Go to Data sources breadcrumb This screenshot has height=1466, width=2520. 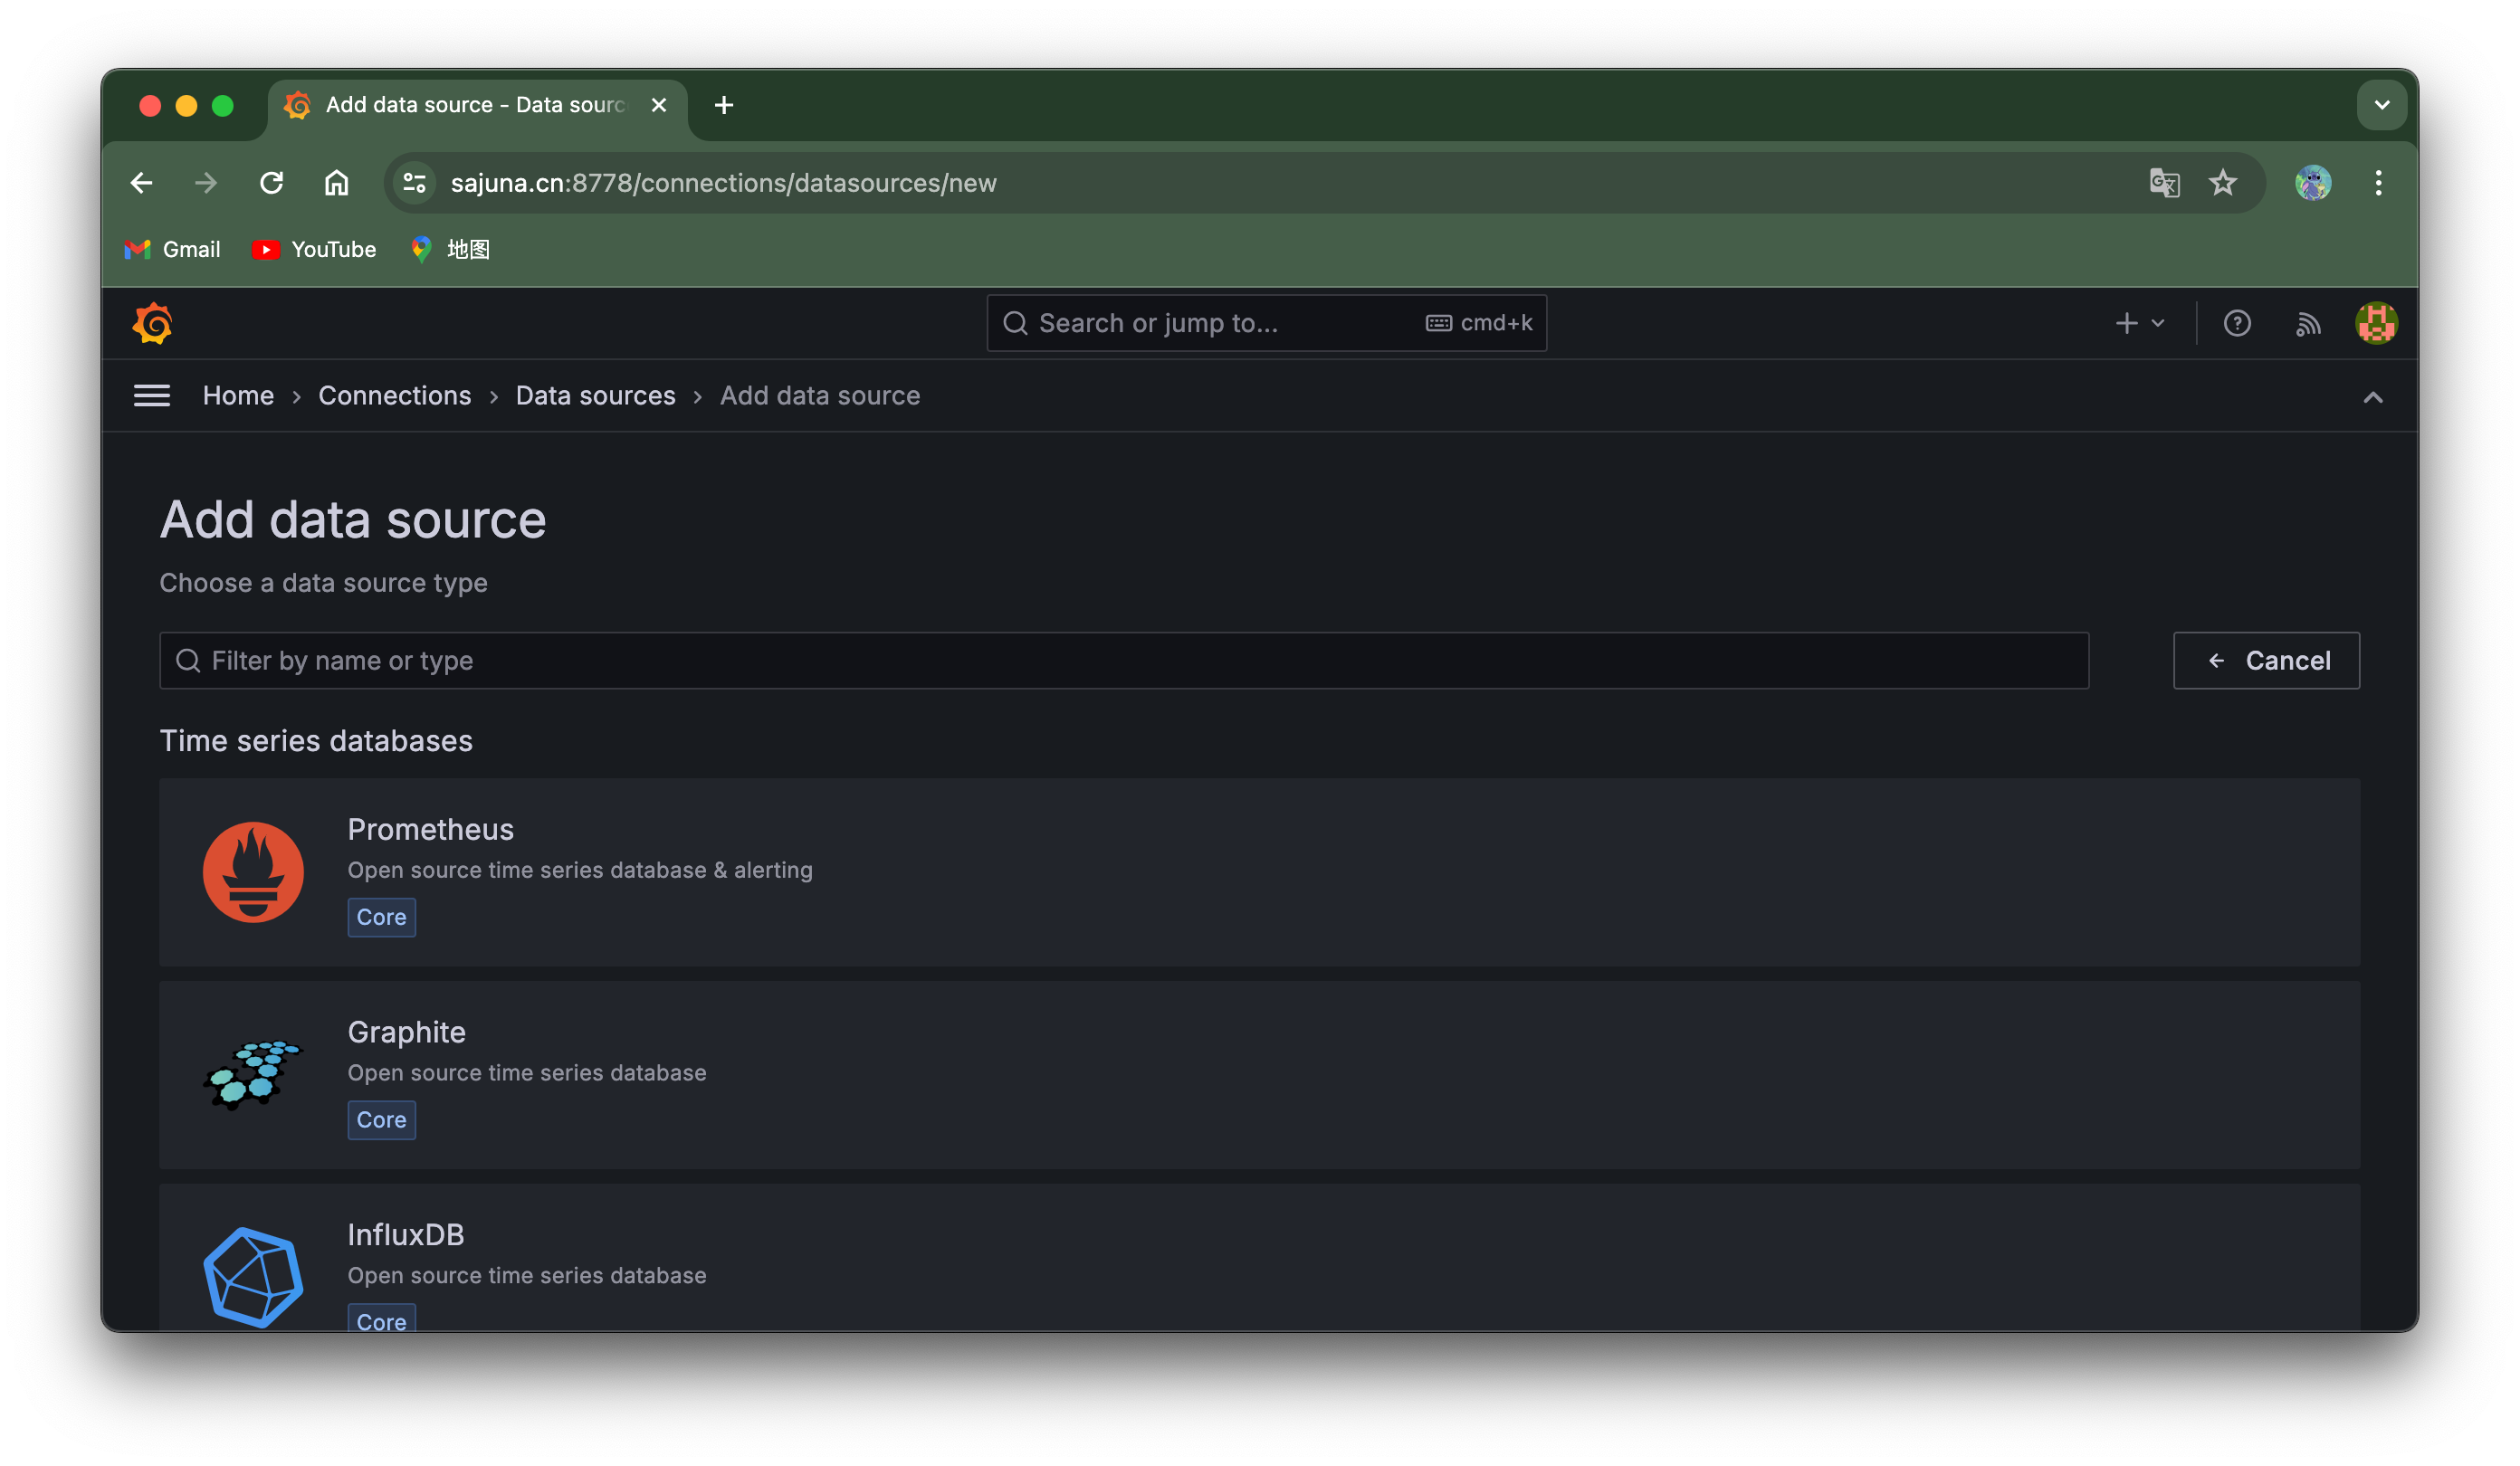tap(595, 396)
